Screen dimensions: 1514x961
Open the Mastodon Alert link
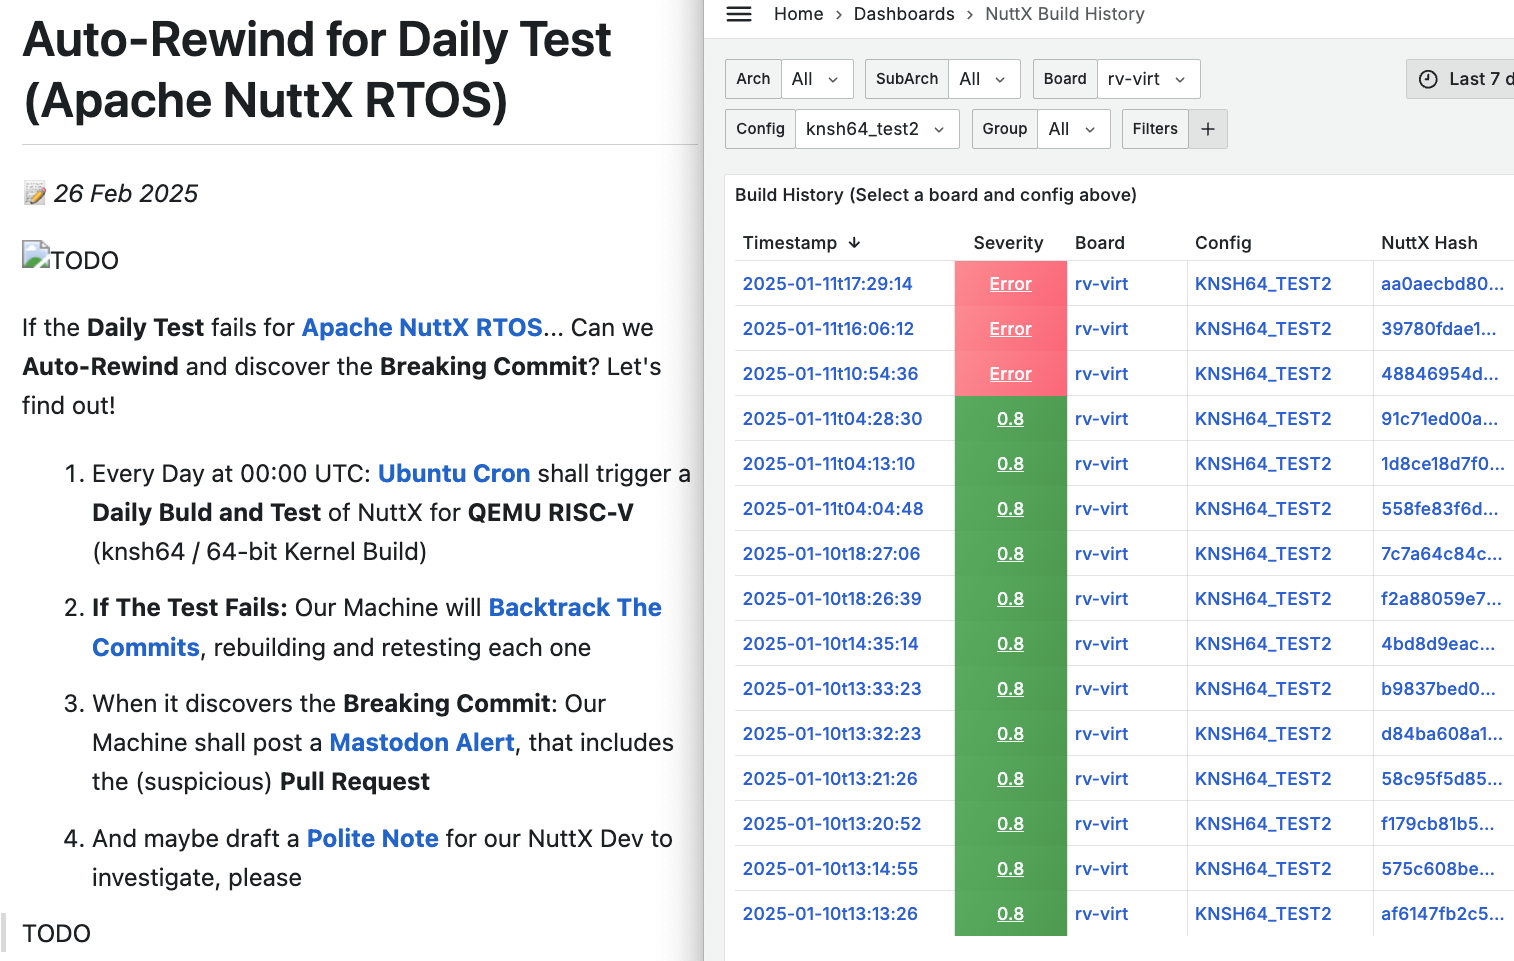point(422,743)
